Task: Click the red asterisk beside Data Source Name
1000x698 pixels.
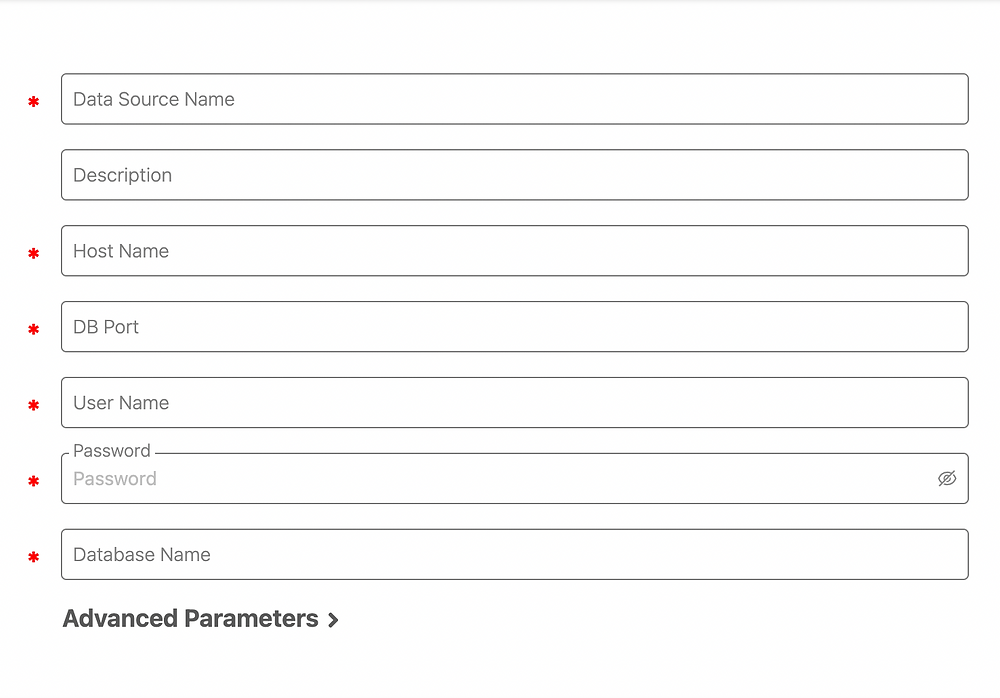Action: coord(34,102)
